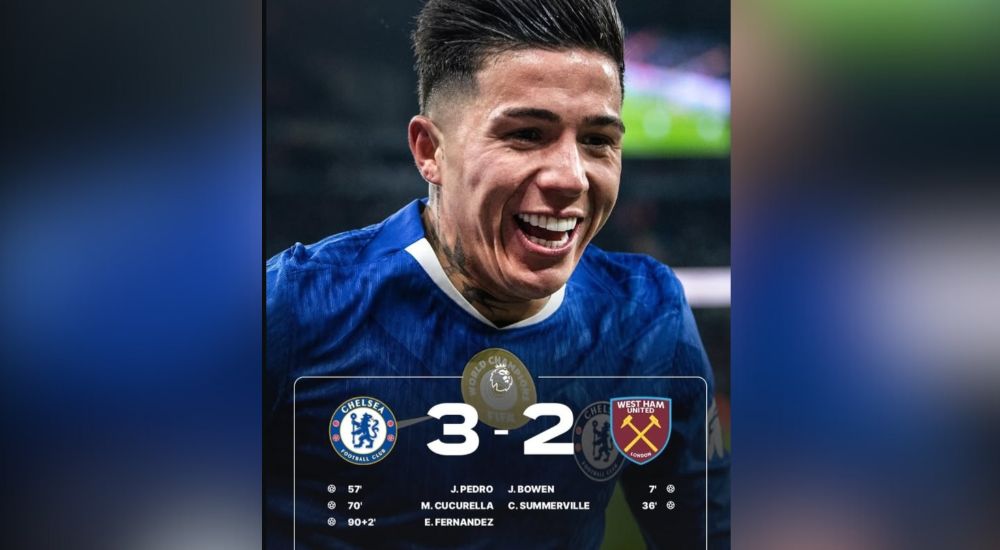This screenshot has width=1000, height=550.
Task: Click the West Ham United crest
Action: pos(640,430)
